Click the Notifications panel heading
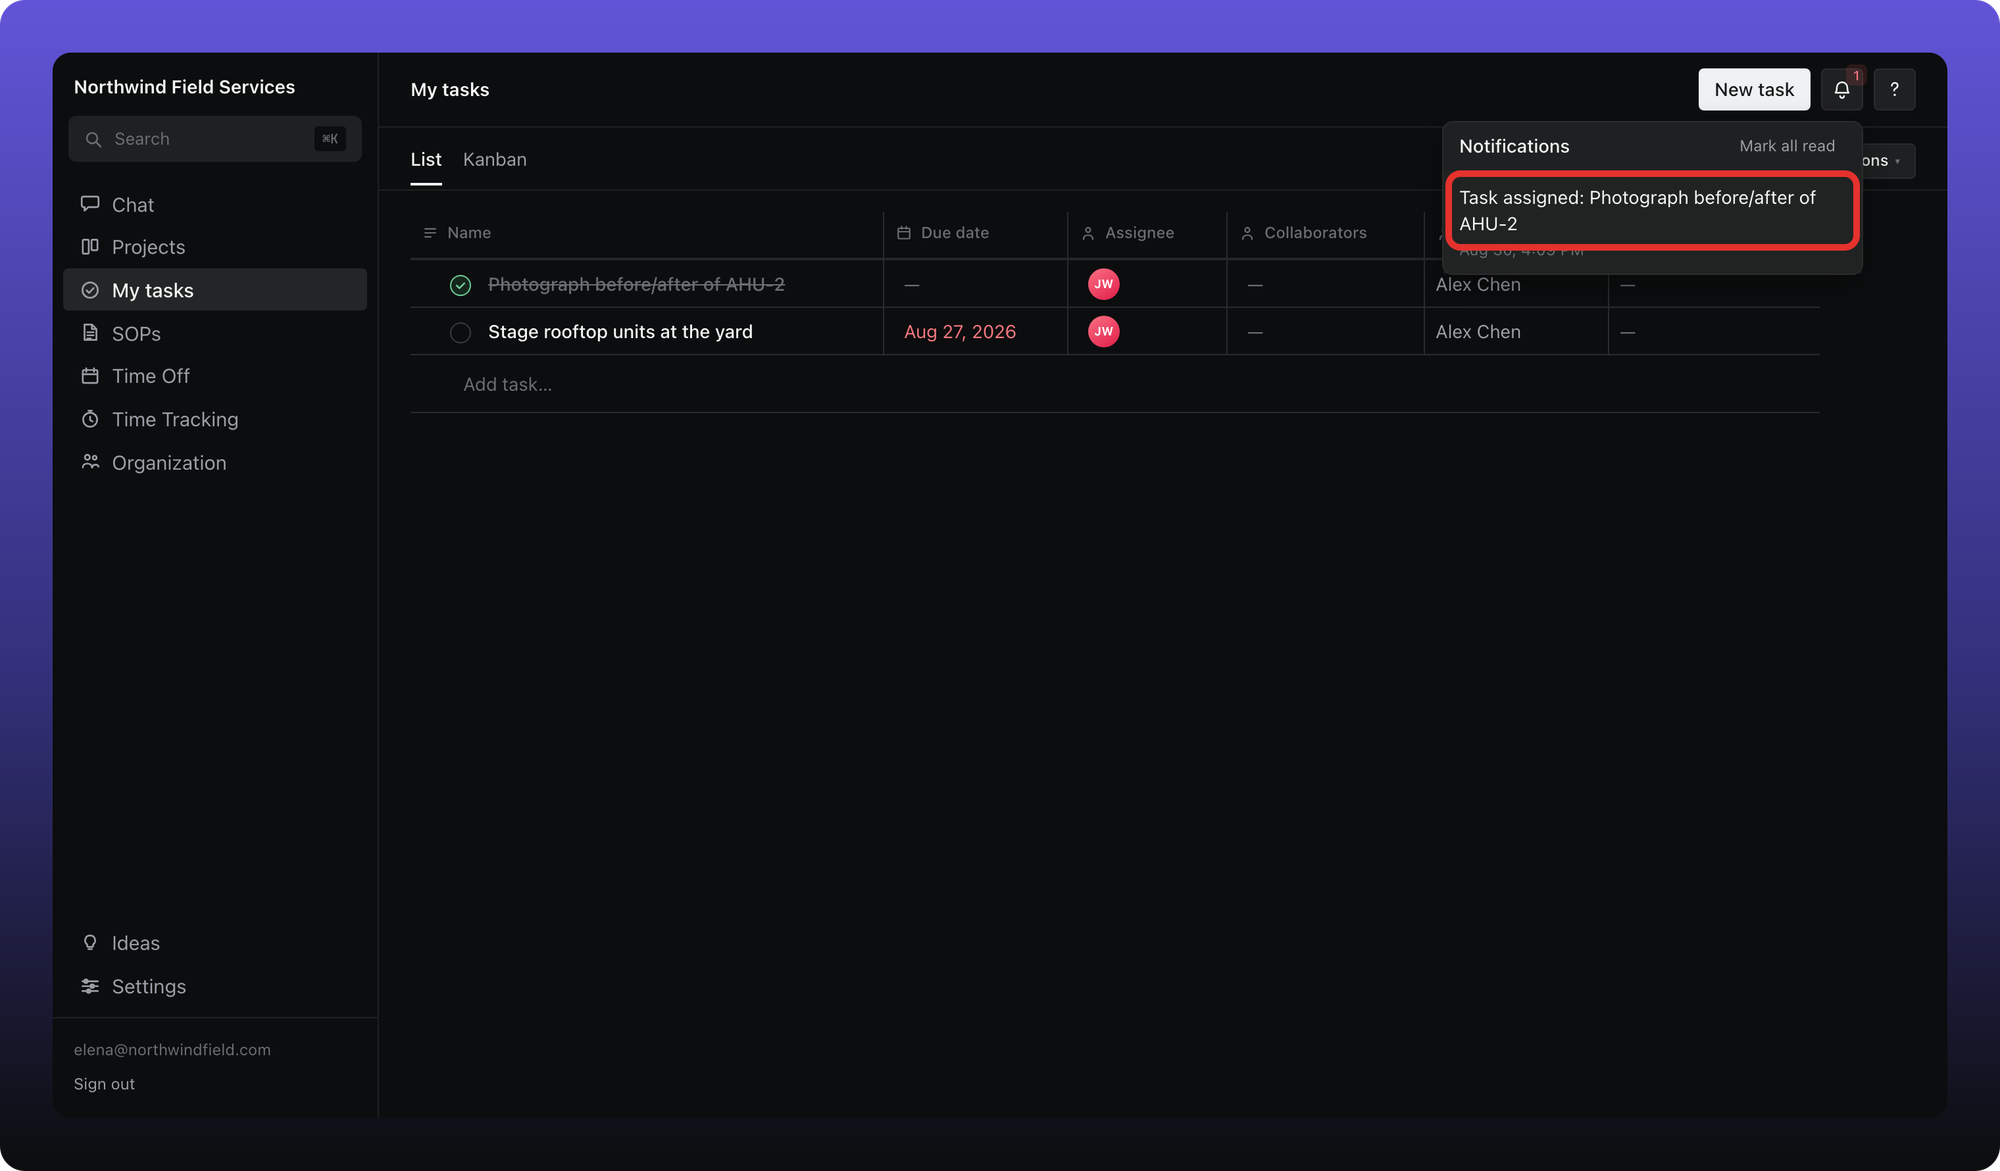Screen dimensions: 2000x1171 point(1514,146)
